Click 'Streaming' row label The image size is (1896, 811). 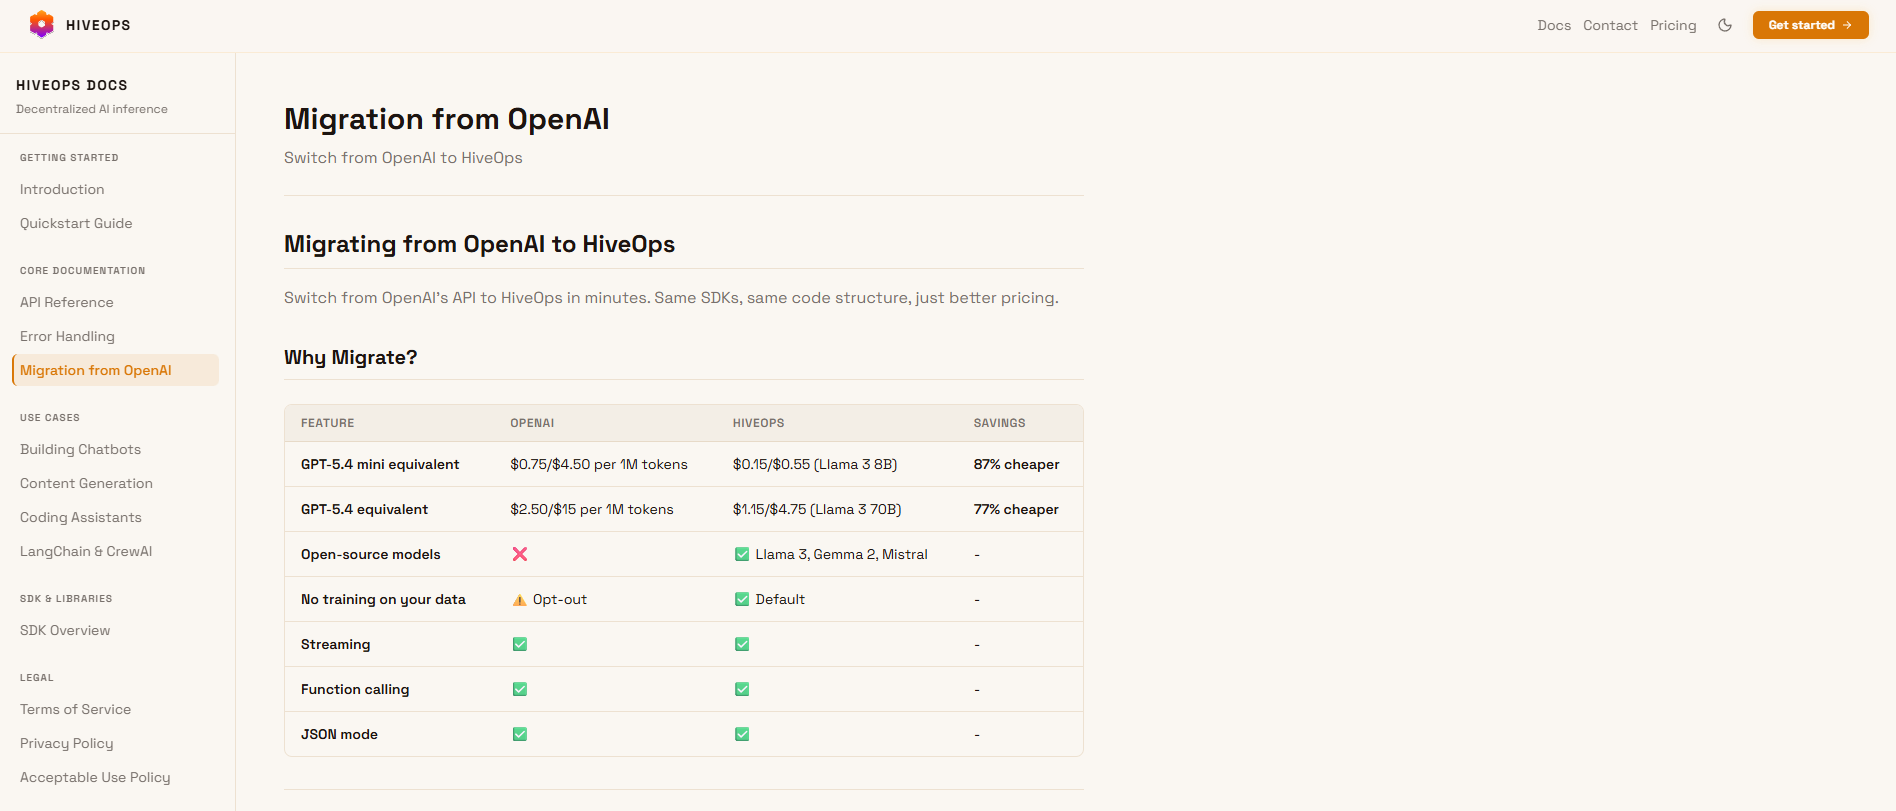335,644
